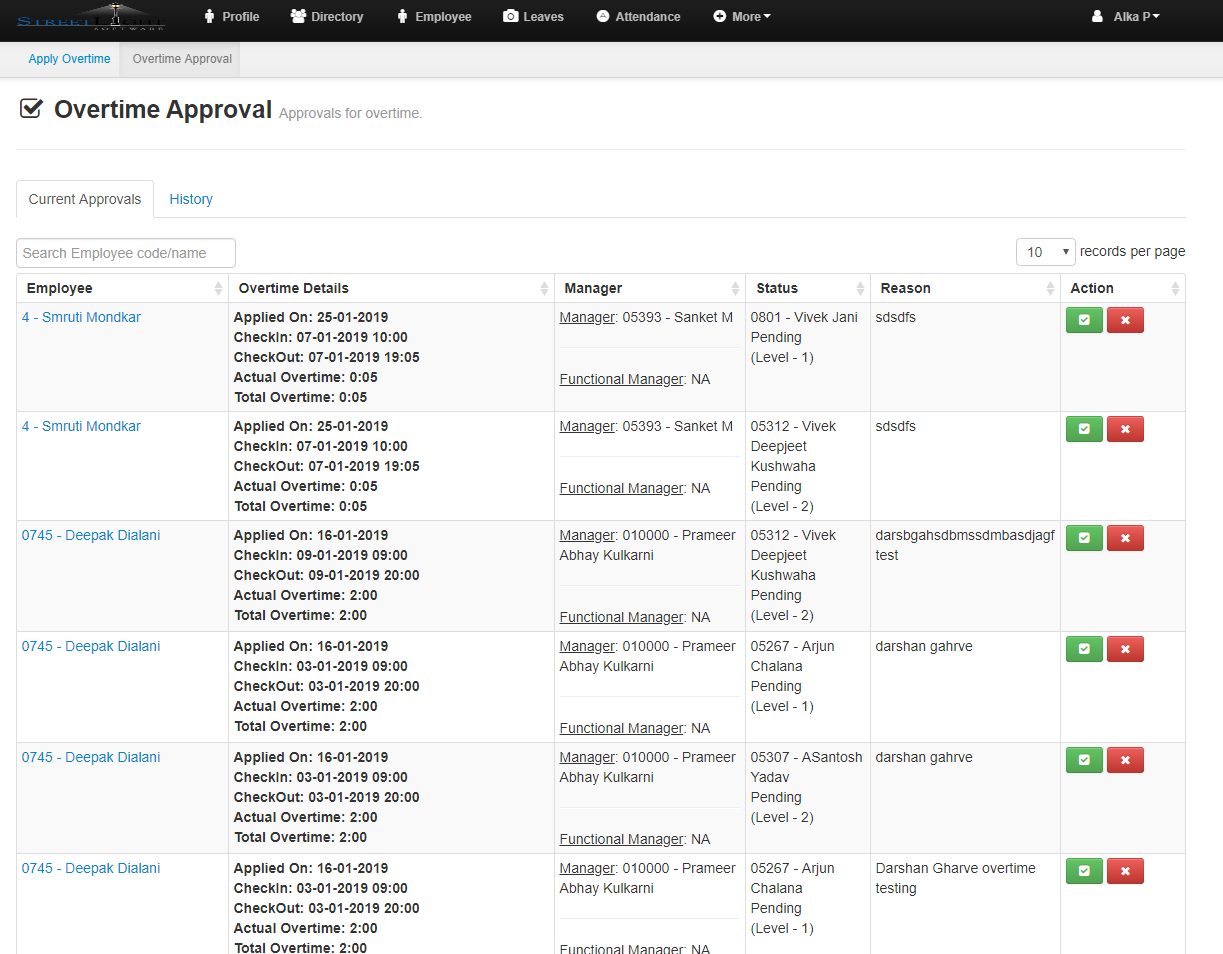Screen dimensions: 1223x954
Task: Reject second Smruti Mondkar Level 2 request
Action: pyautogui.click(x=1125, y=429)
